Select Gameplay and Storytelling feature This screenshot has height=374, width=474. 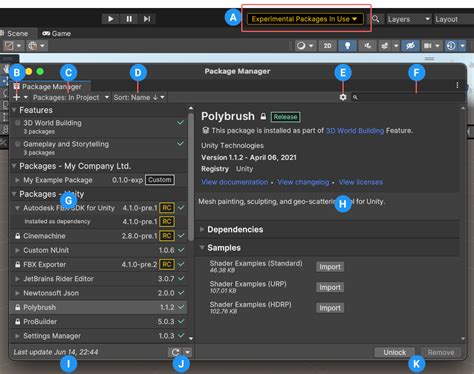coord(98,148)
